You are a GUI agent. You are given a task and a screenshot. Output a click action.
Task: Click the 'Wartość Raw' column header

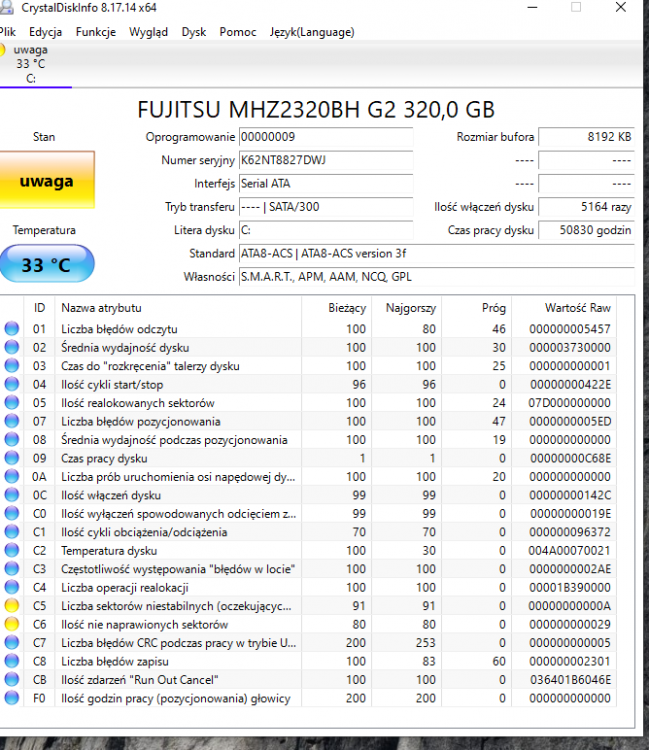point(577,308)
